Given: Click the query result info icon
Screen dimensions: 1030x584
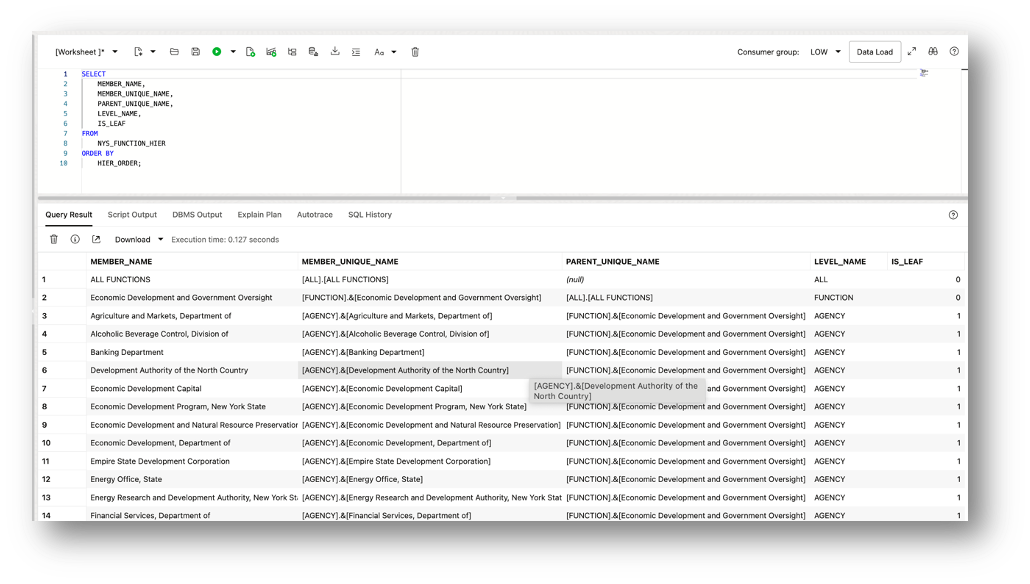Looking at the screenshot, I should (75, 239).
